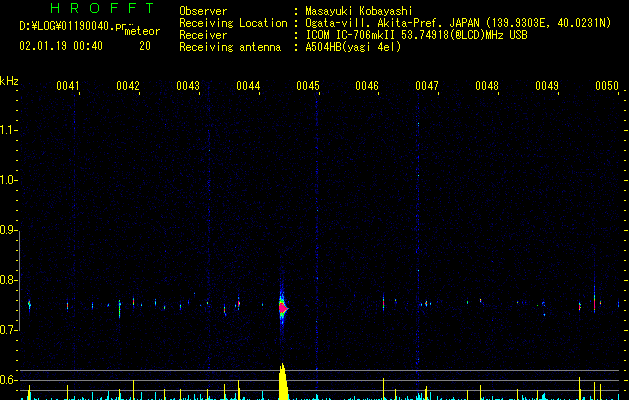This screenshot has height=400, width=629.
Task: Click the 0050 time axis label
Action: pyautogui.click(x=607, y=86)
